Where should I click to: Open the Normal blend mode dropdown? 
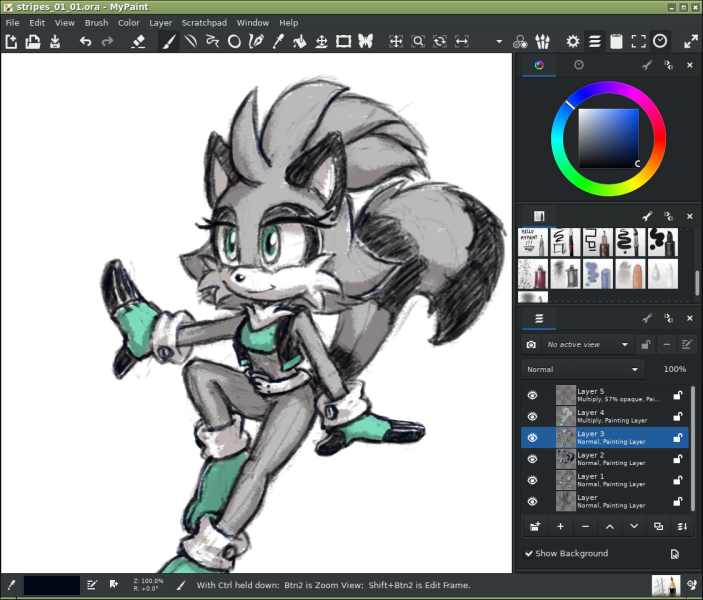click(x=582, y=370)
